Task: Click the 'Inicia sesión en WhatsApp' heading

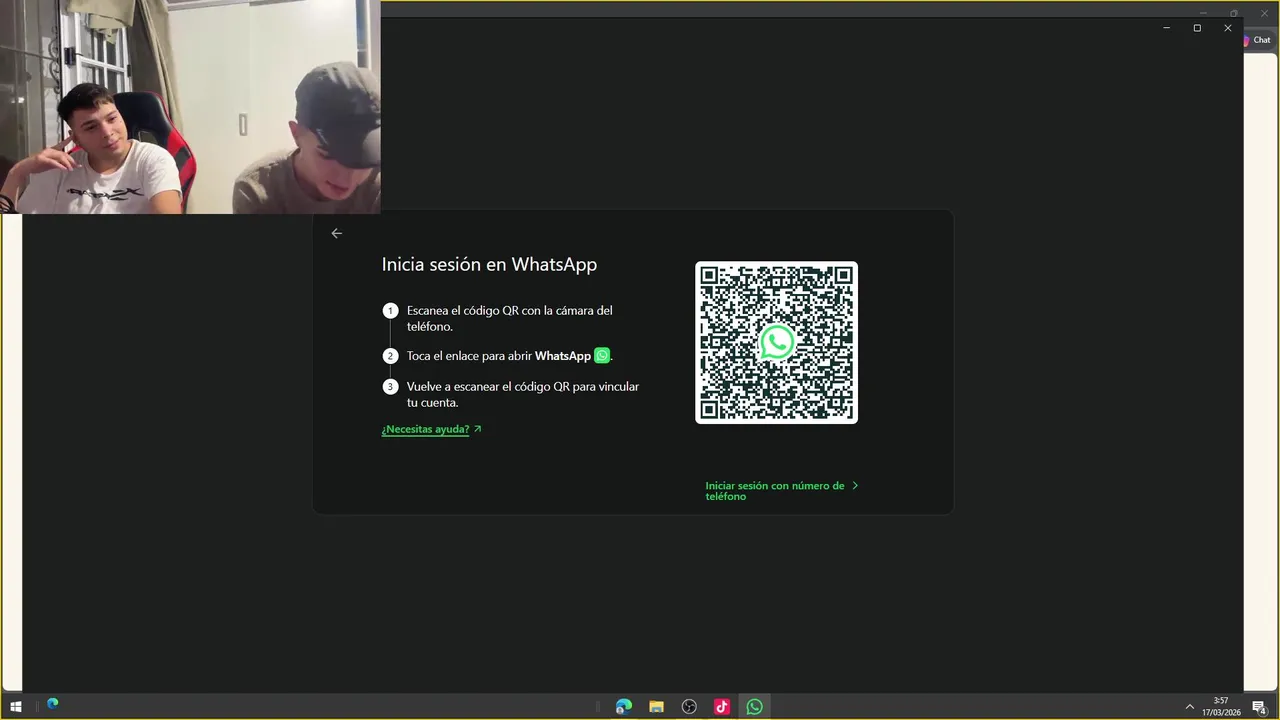Action: point(489,265)
